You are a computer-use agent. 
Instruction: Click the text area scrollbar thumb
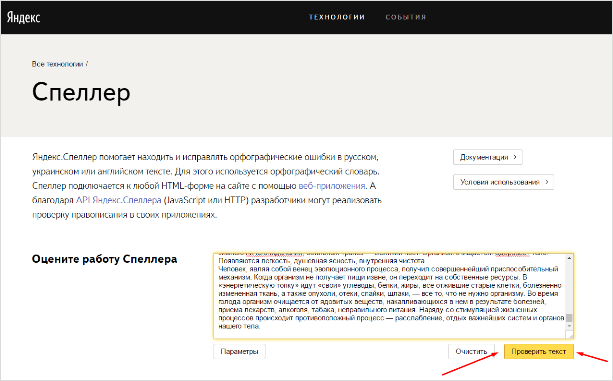point(569,318)
